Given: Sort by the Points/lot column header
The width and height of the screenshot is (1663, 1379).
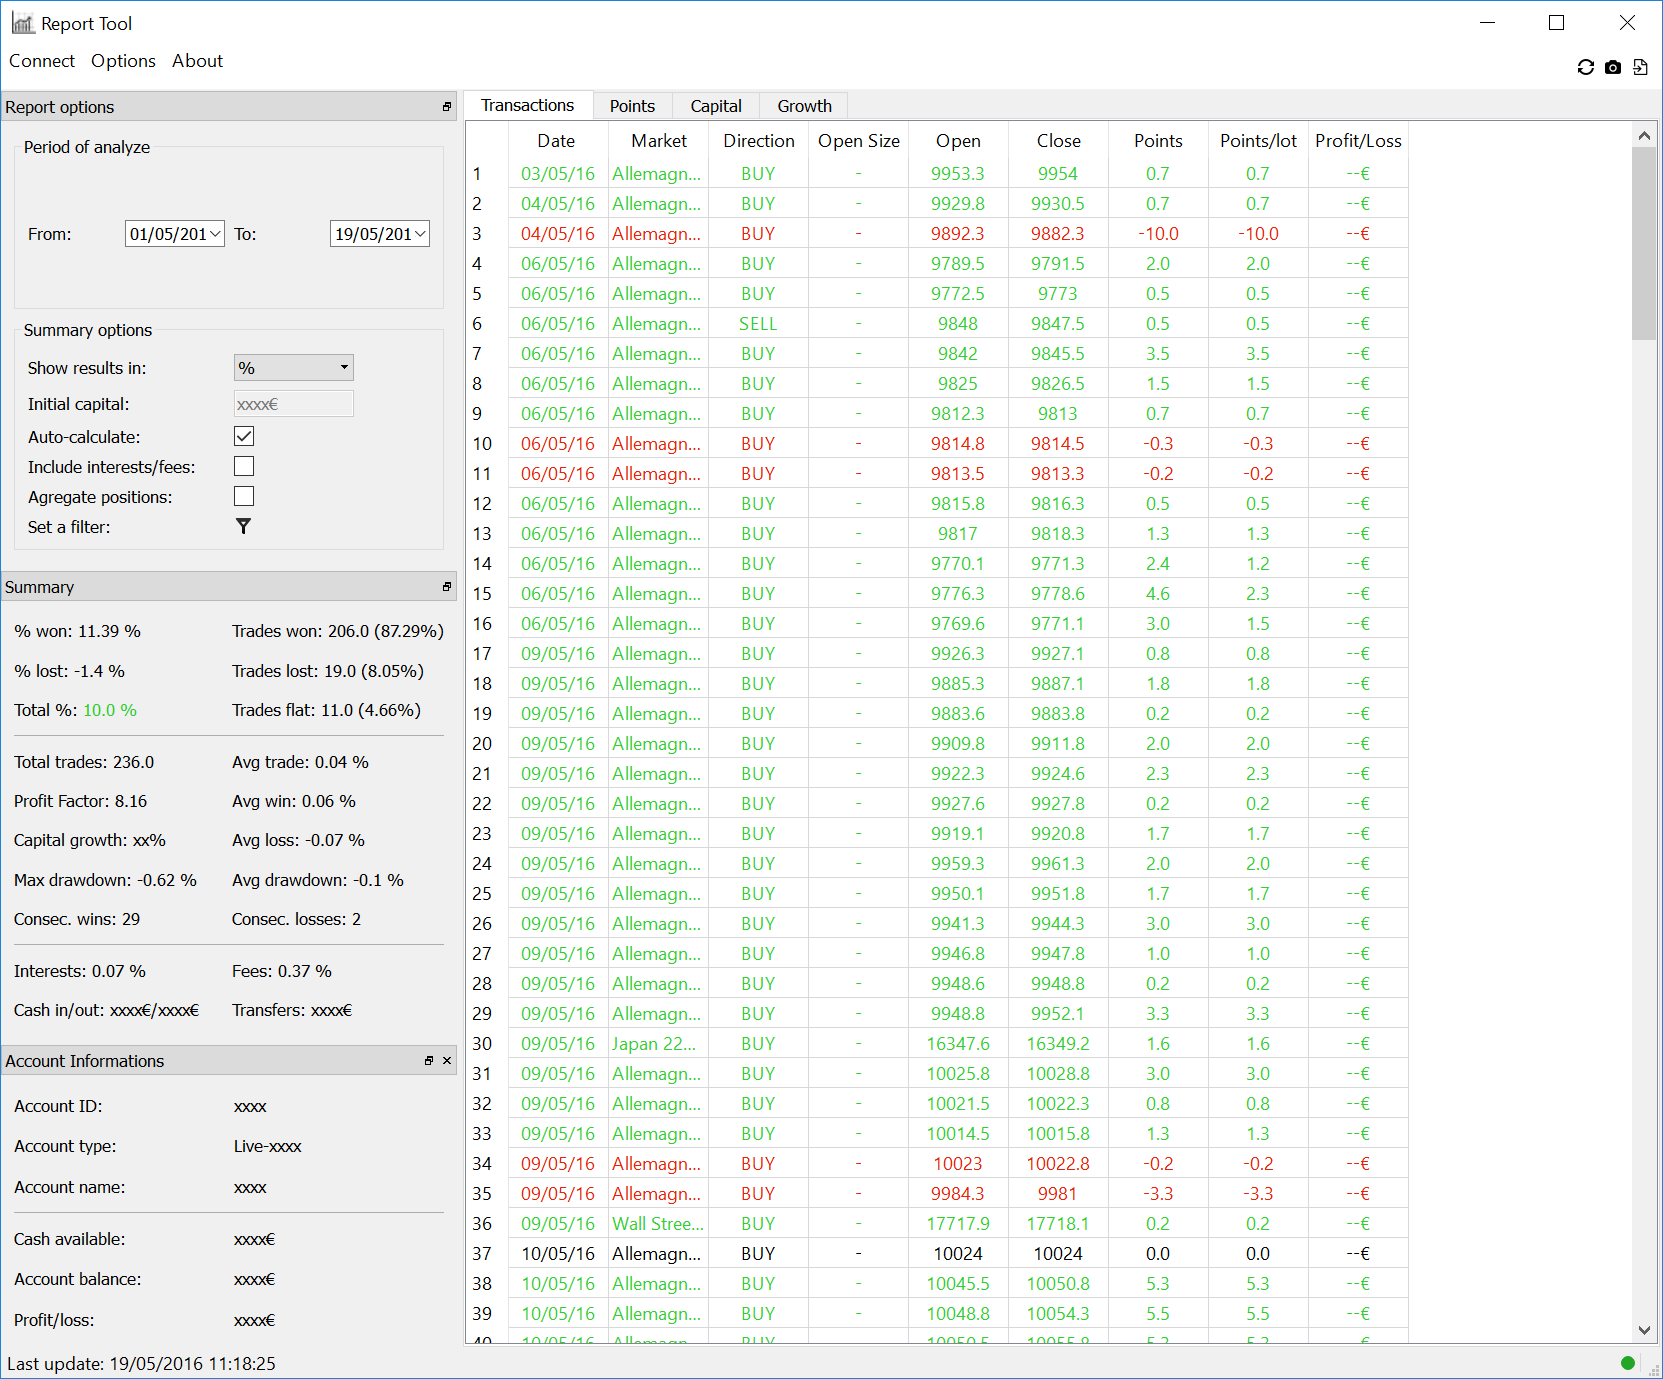Looking at the screenshot, I should (x=1258, y=141).
